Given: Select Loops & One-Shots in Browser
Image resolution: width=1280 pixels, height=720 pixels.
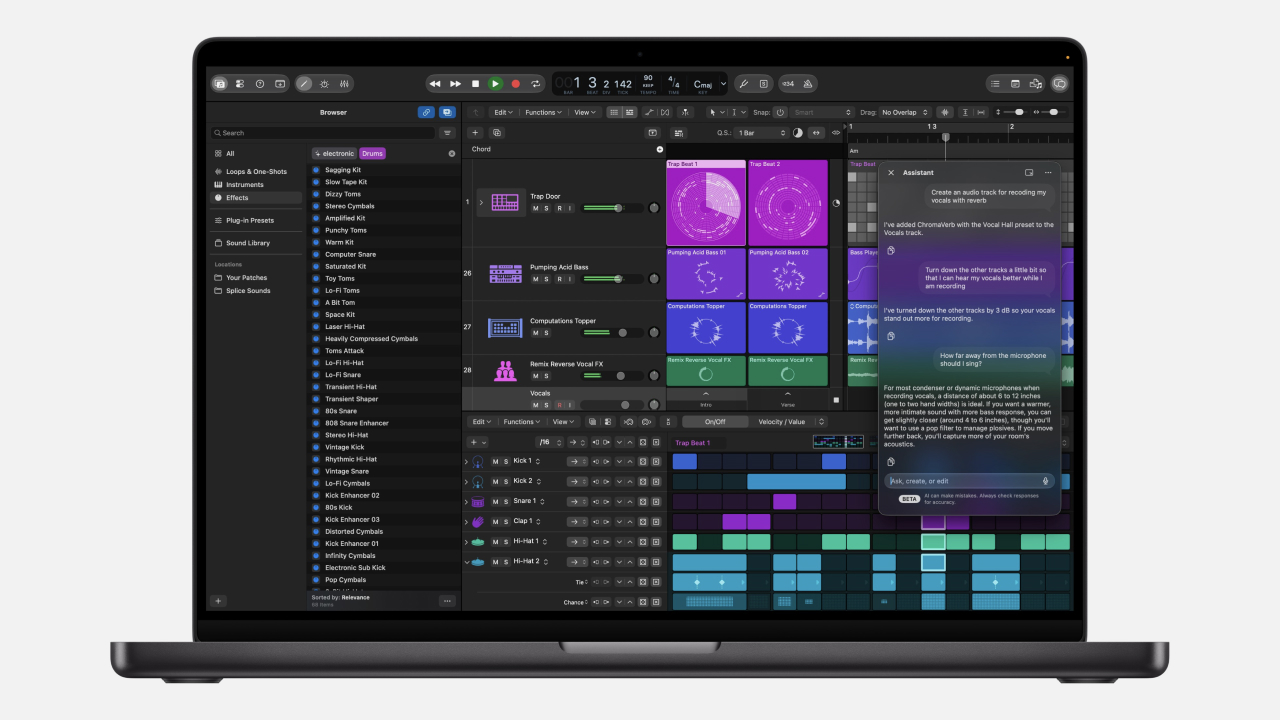Looking at the screenshot, I should pos(256,172).
